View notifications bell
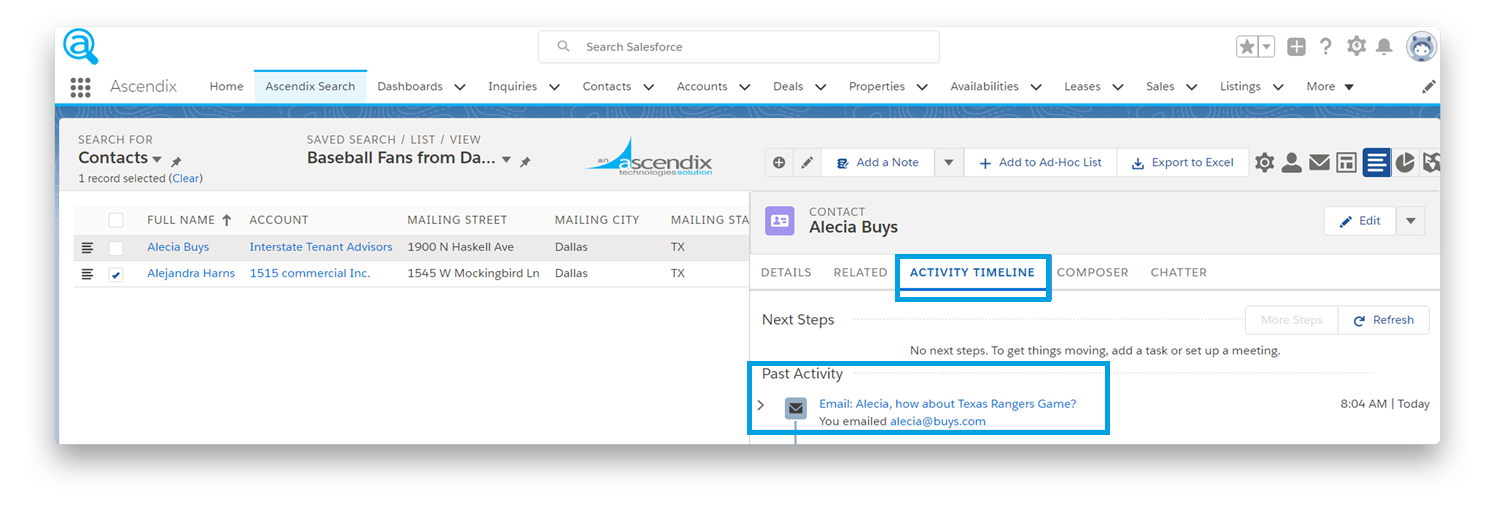Viewport: 1500px width, 520px height. click(1384, 47)
